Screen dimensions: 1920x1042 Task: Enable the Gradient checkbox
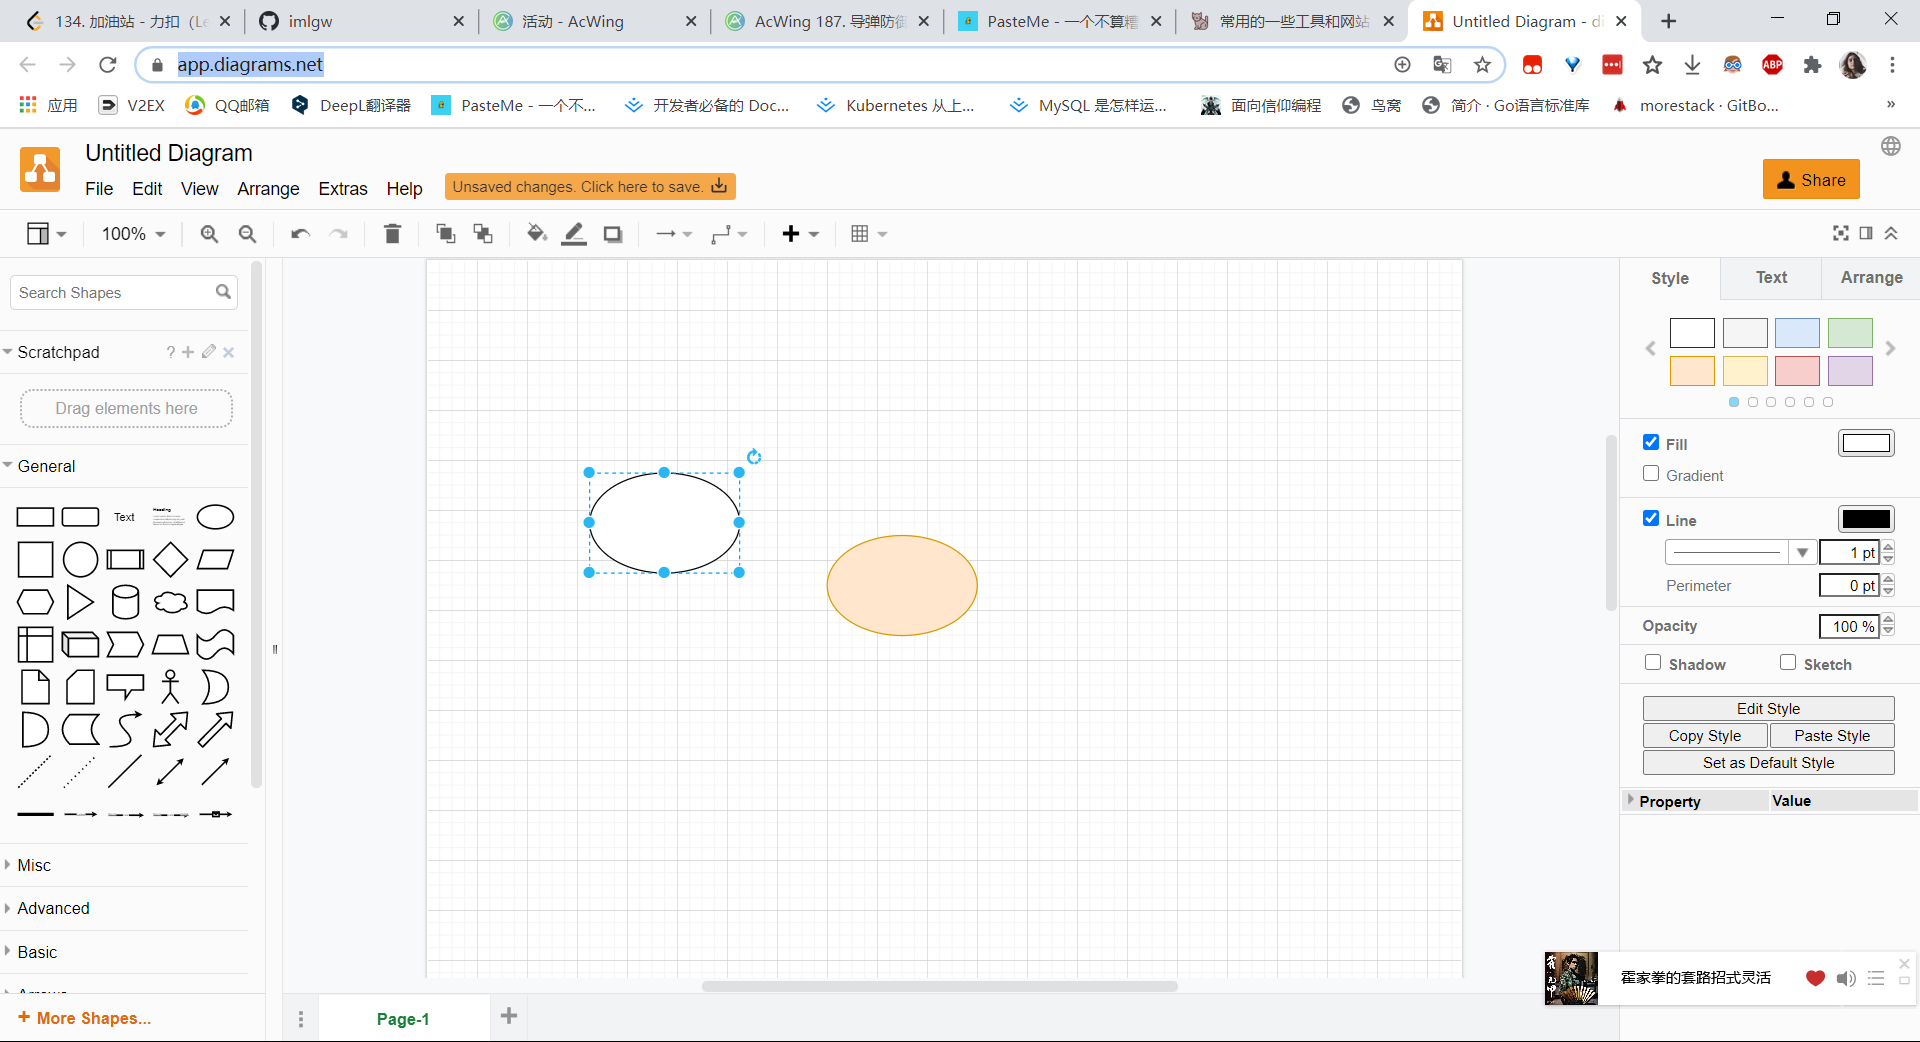1651,474
